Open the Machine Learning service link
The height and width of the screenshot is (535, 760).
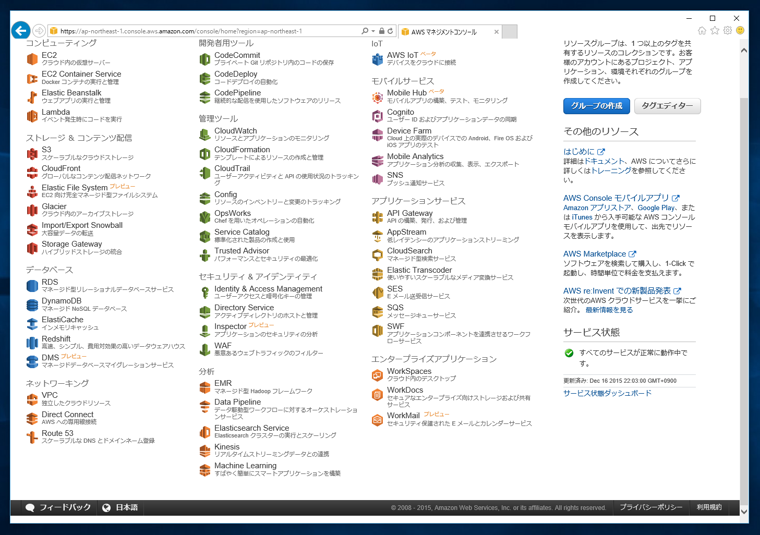click(245, 466)
